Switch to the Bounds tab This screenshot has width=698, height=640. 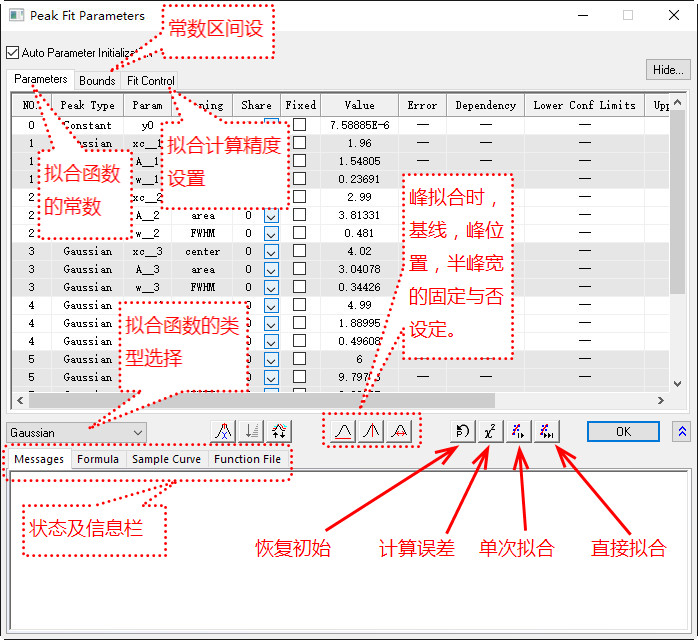[97, 81]
